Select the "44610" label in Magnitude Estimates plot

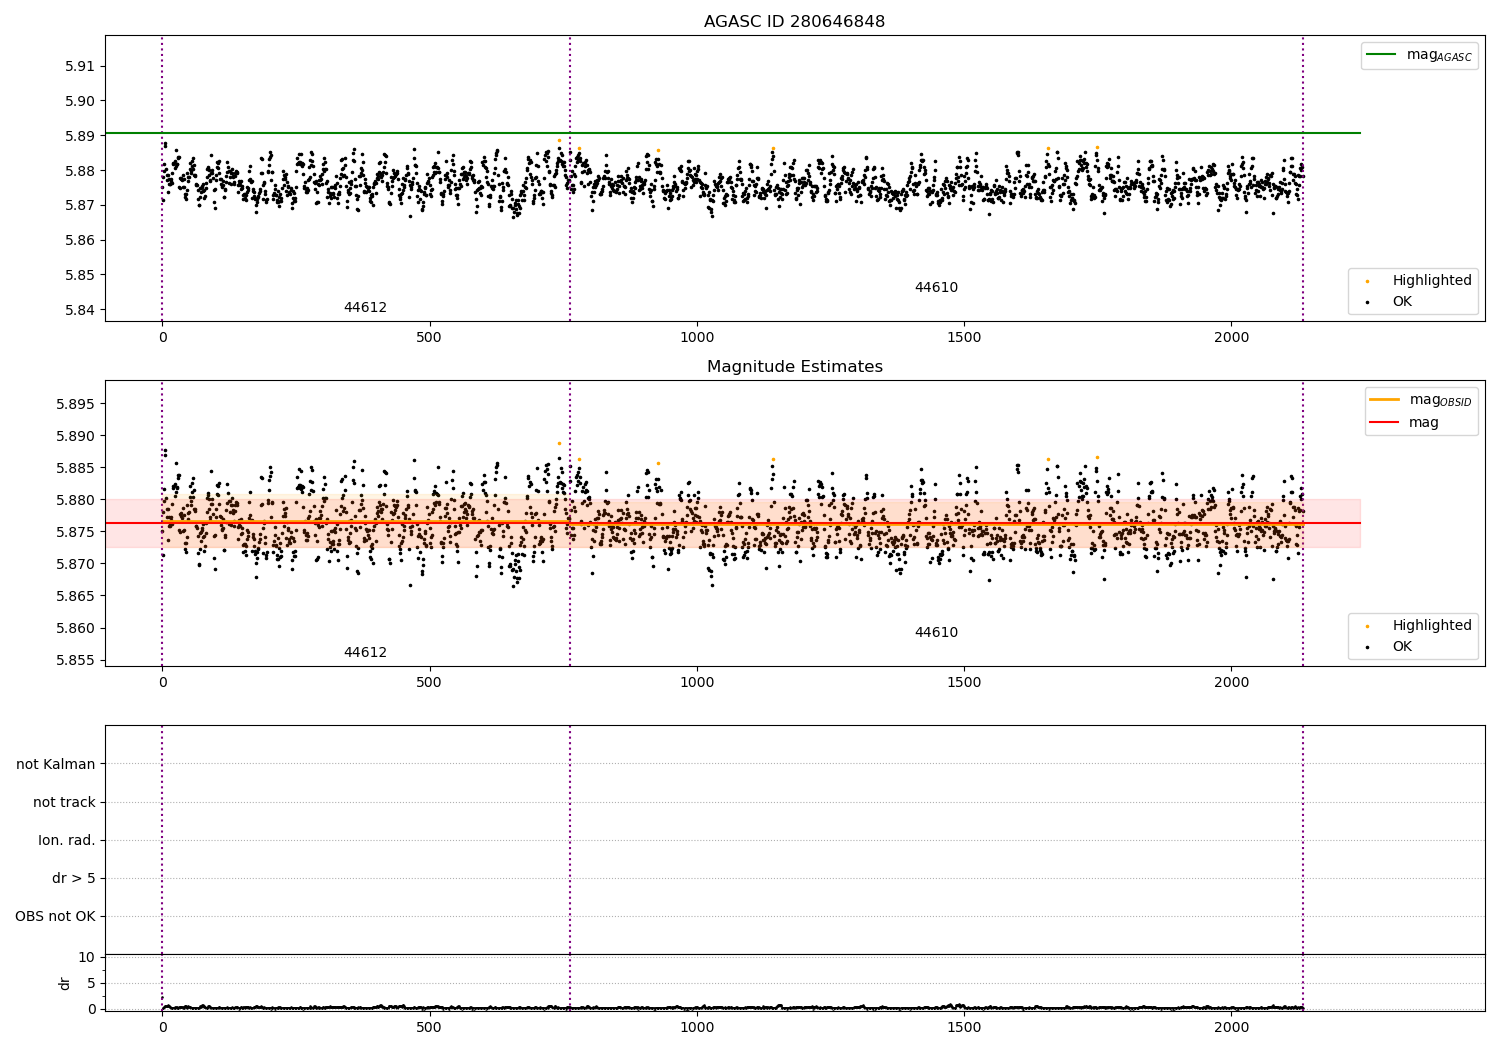936,632
